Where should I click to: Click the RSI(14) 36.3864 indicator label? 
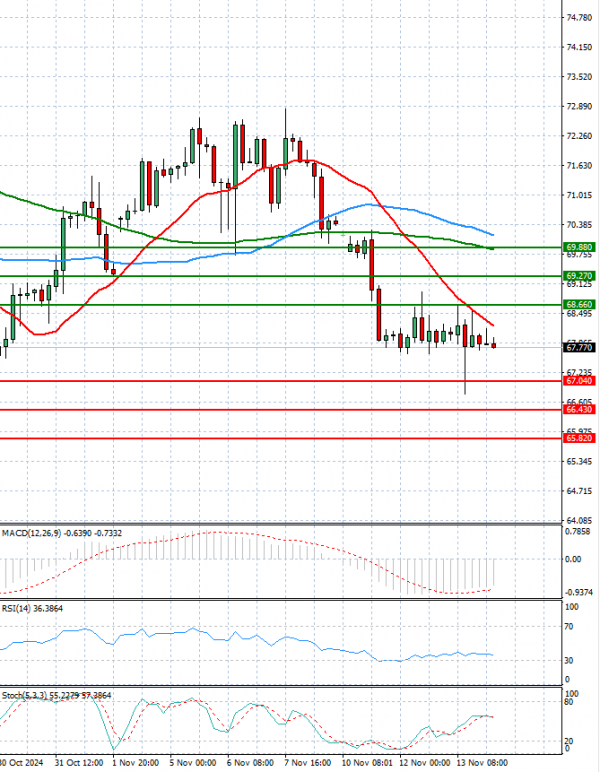[32, 609]
